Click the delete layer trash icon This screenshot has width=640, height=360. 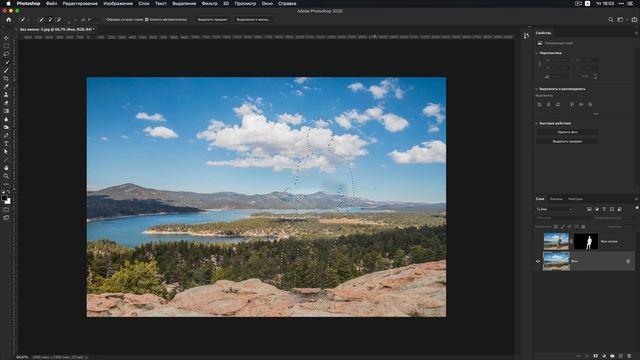point(629,356)
